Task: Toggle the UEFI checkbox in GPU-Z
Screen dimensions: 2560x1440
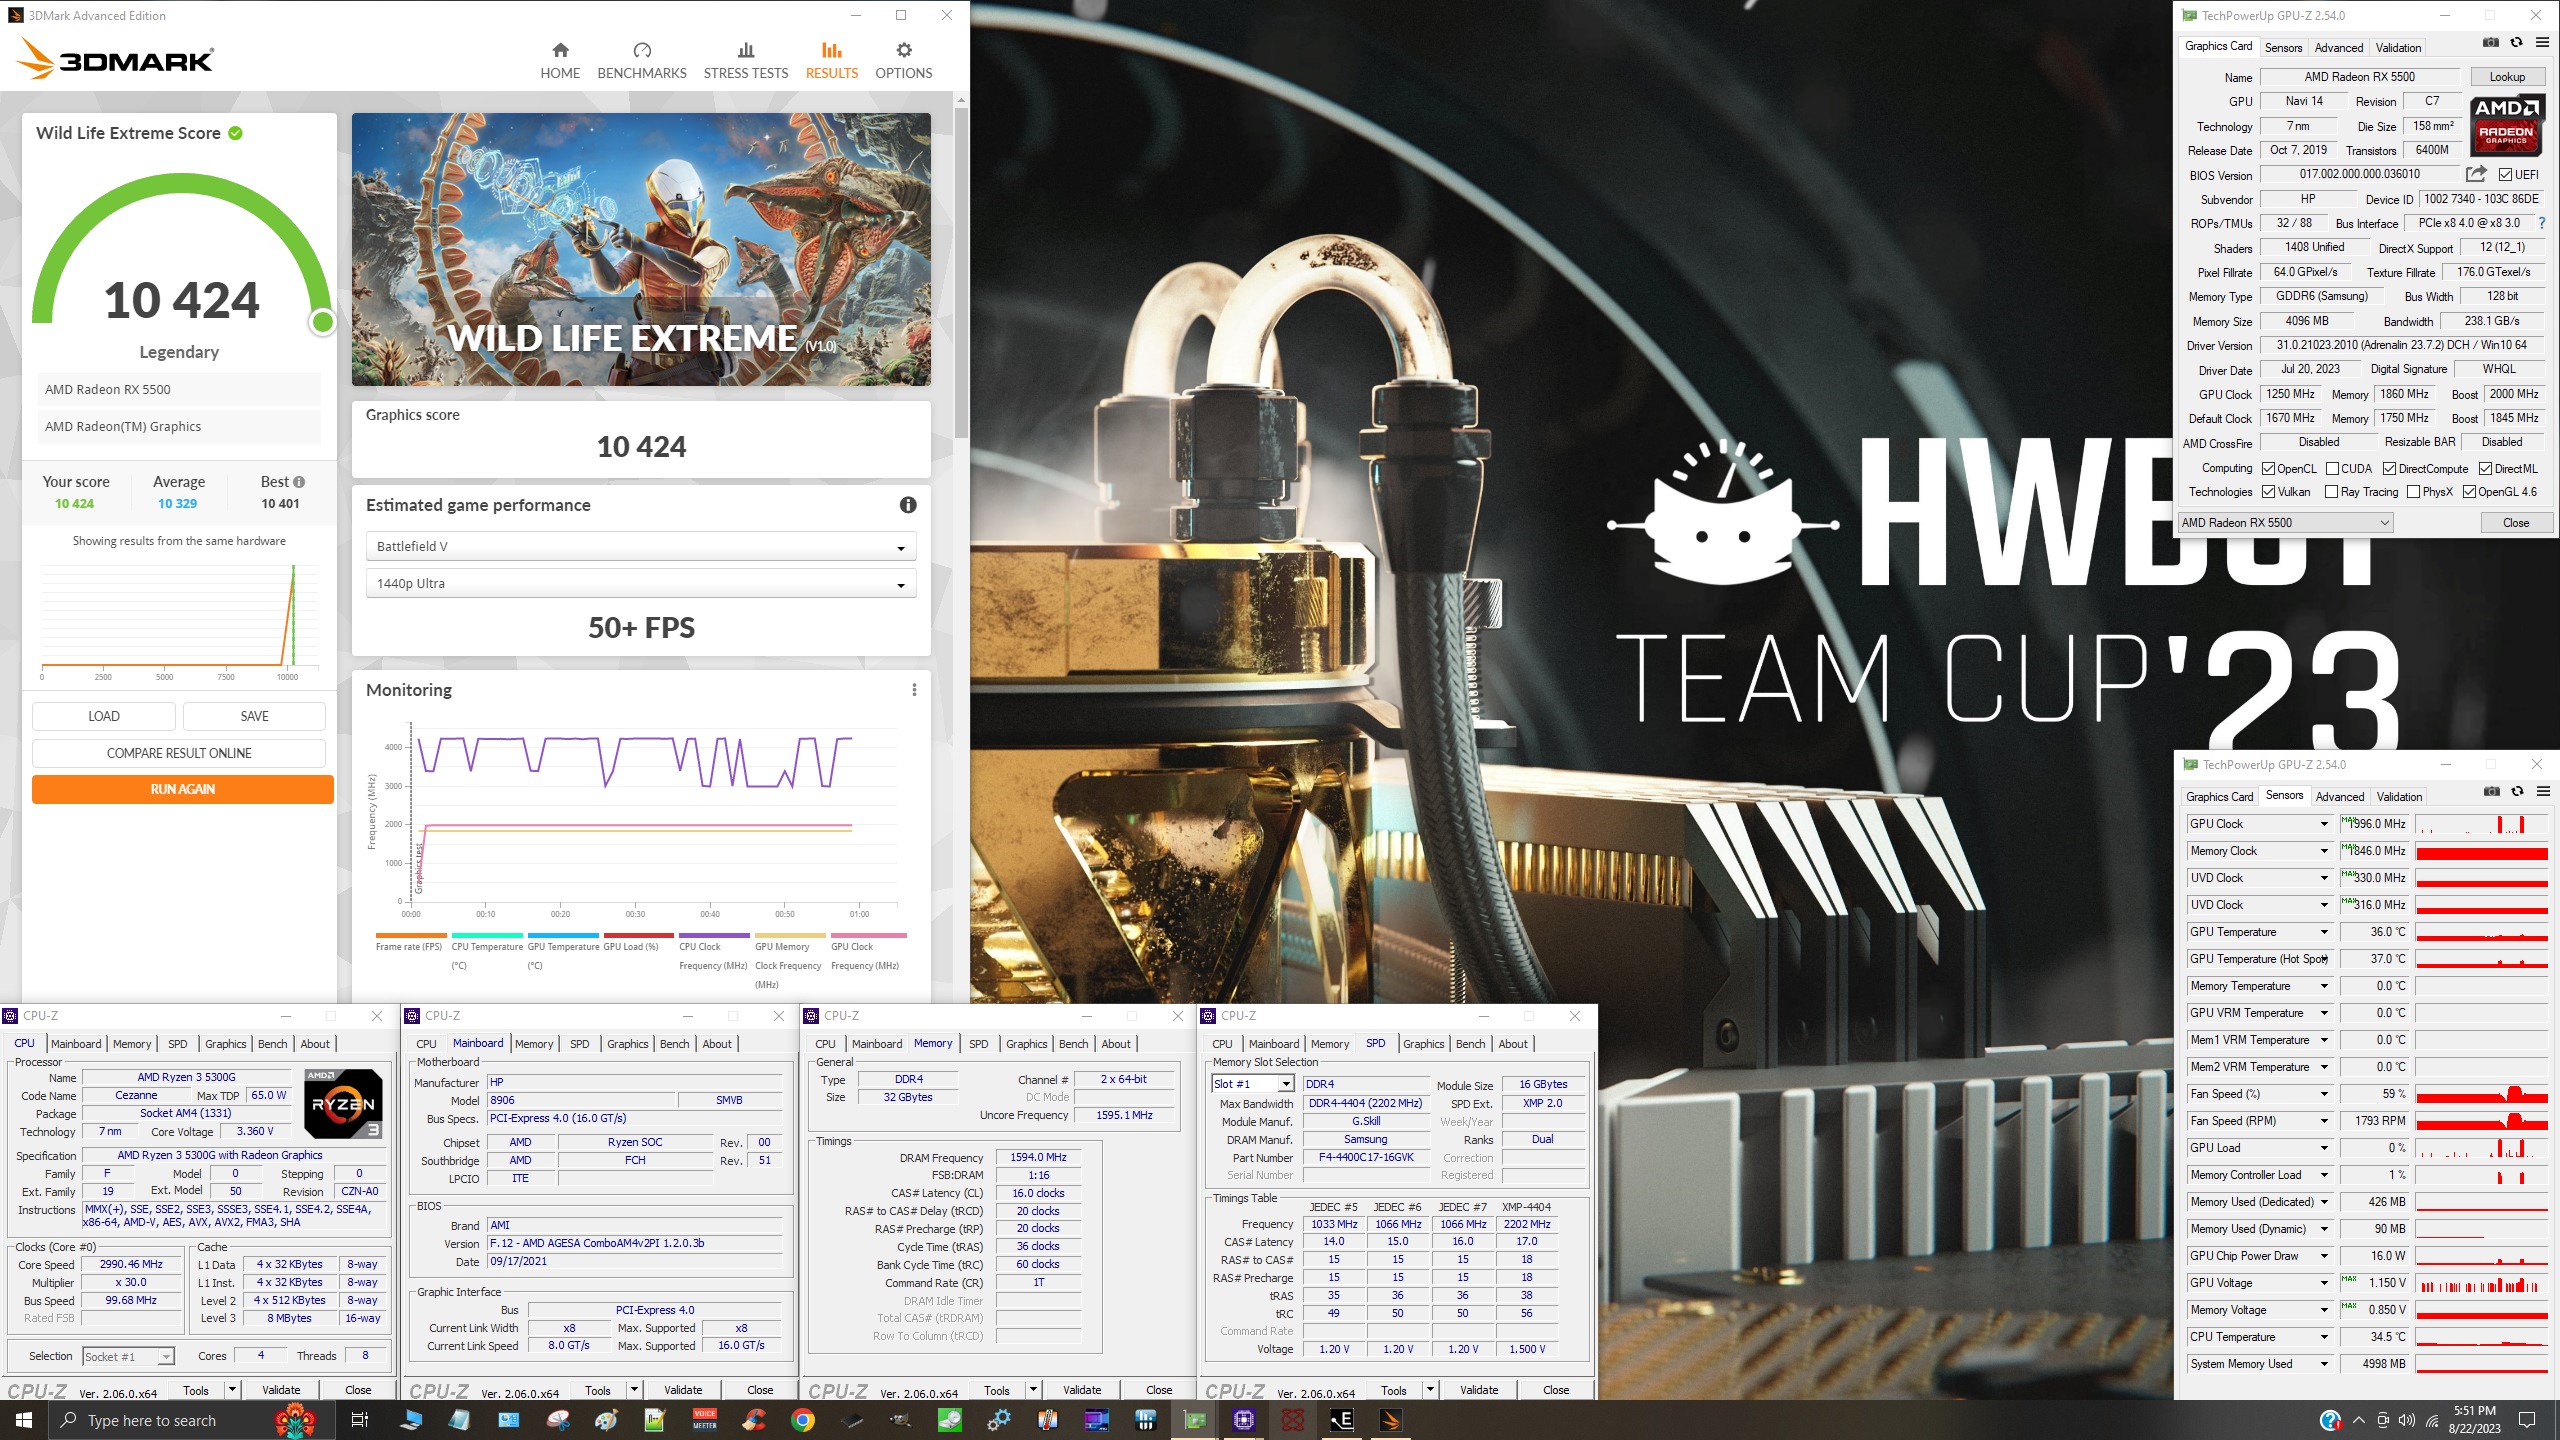Action: (2505, 175)
